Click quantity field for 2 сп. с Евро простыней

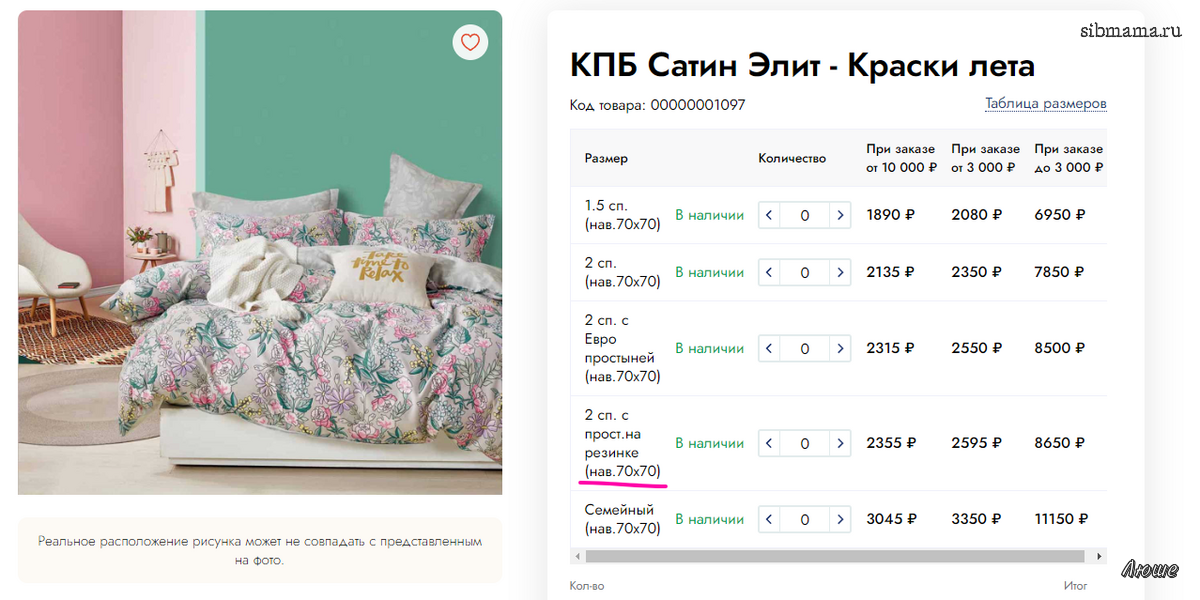point(805,349)
